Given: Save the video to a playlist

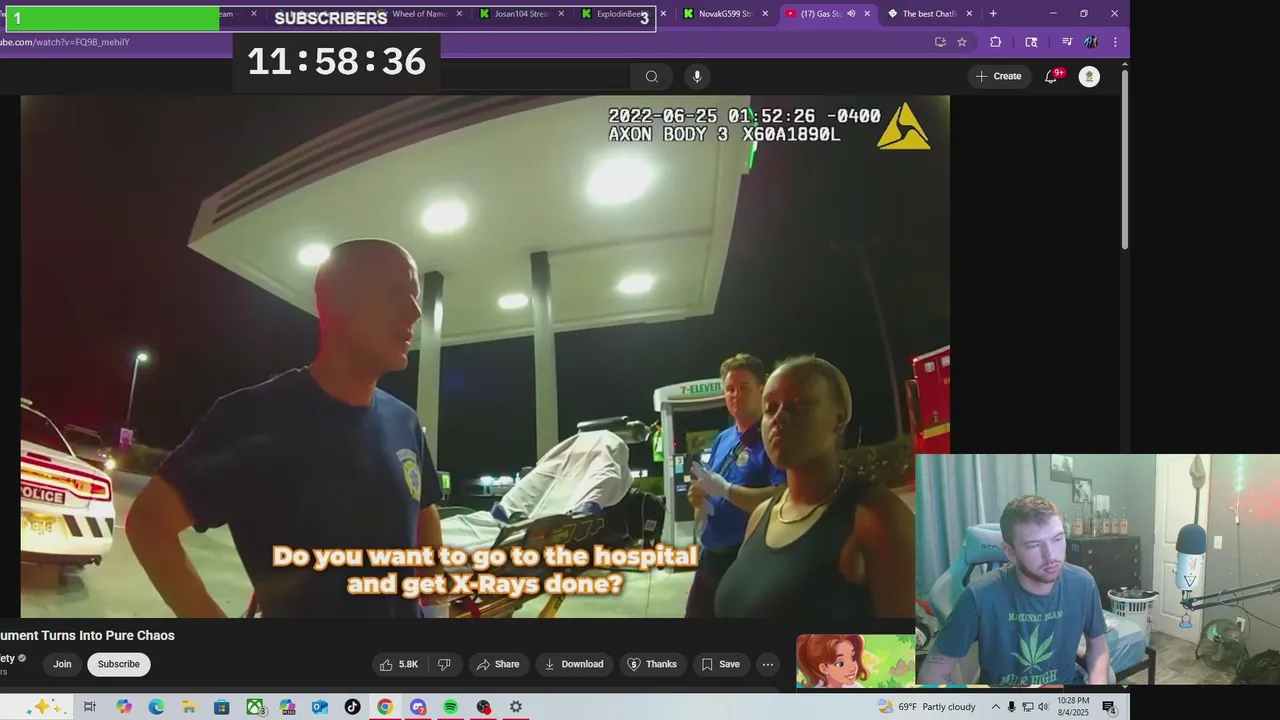Looking at the screenshot, I should [x=721, y=664].
